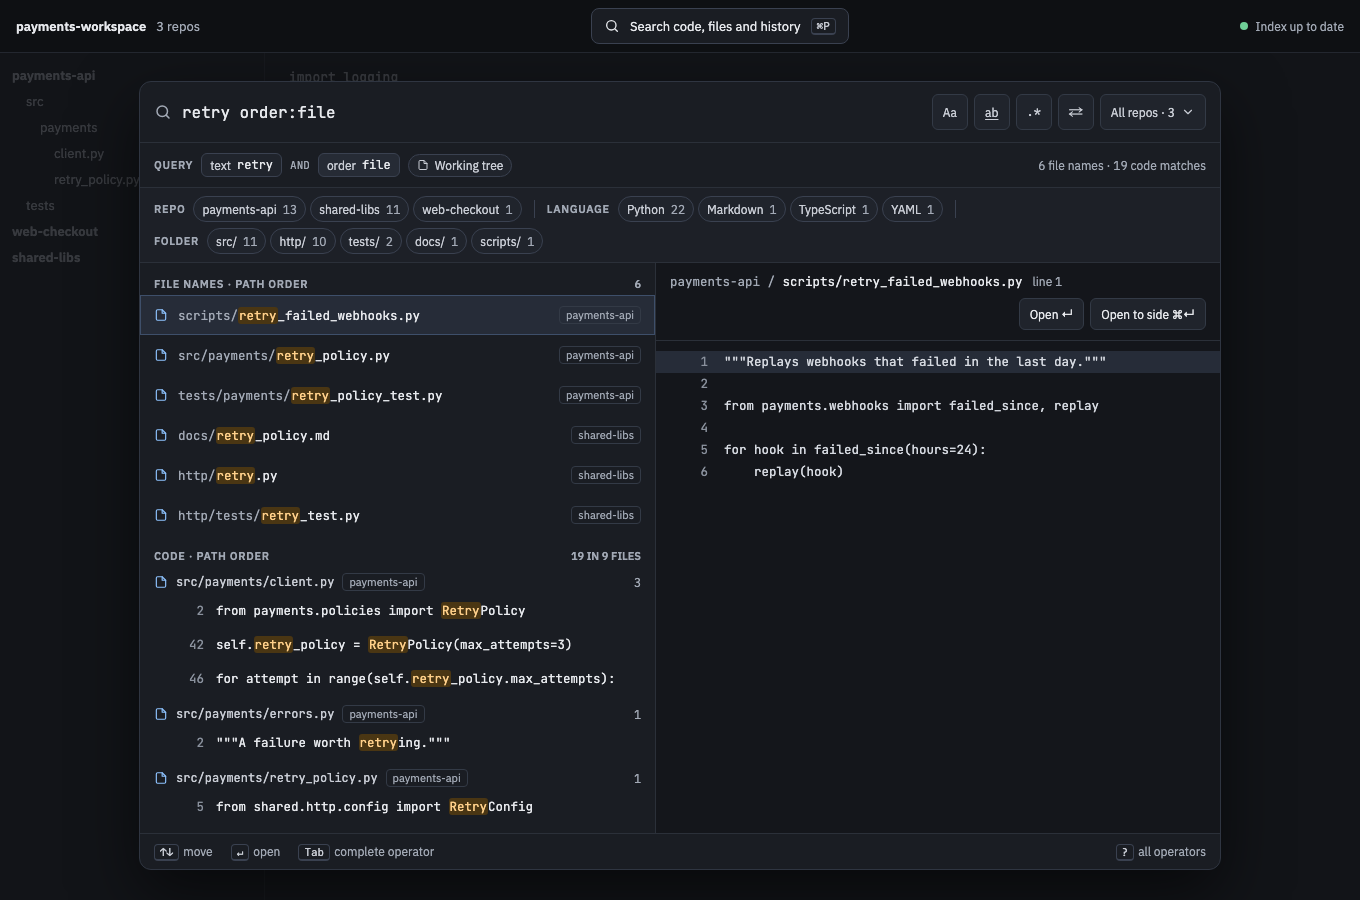Image resolution: width=1360 pixels, height=900 pixels.
Task: Click the 'order file' query token
Action: (359, 166)
